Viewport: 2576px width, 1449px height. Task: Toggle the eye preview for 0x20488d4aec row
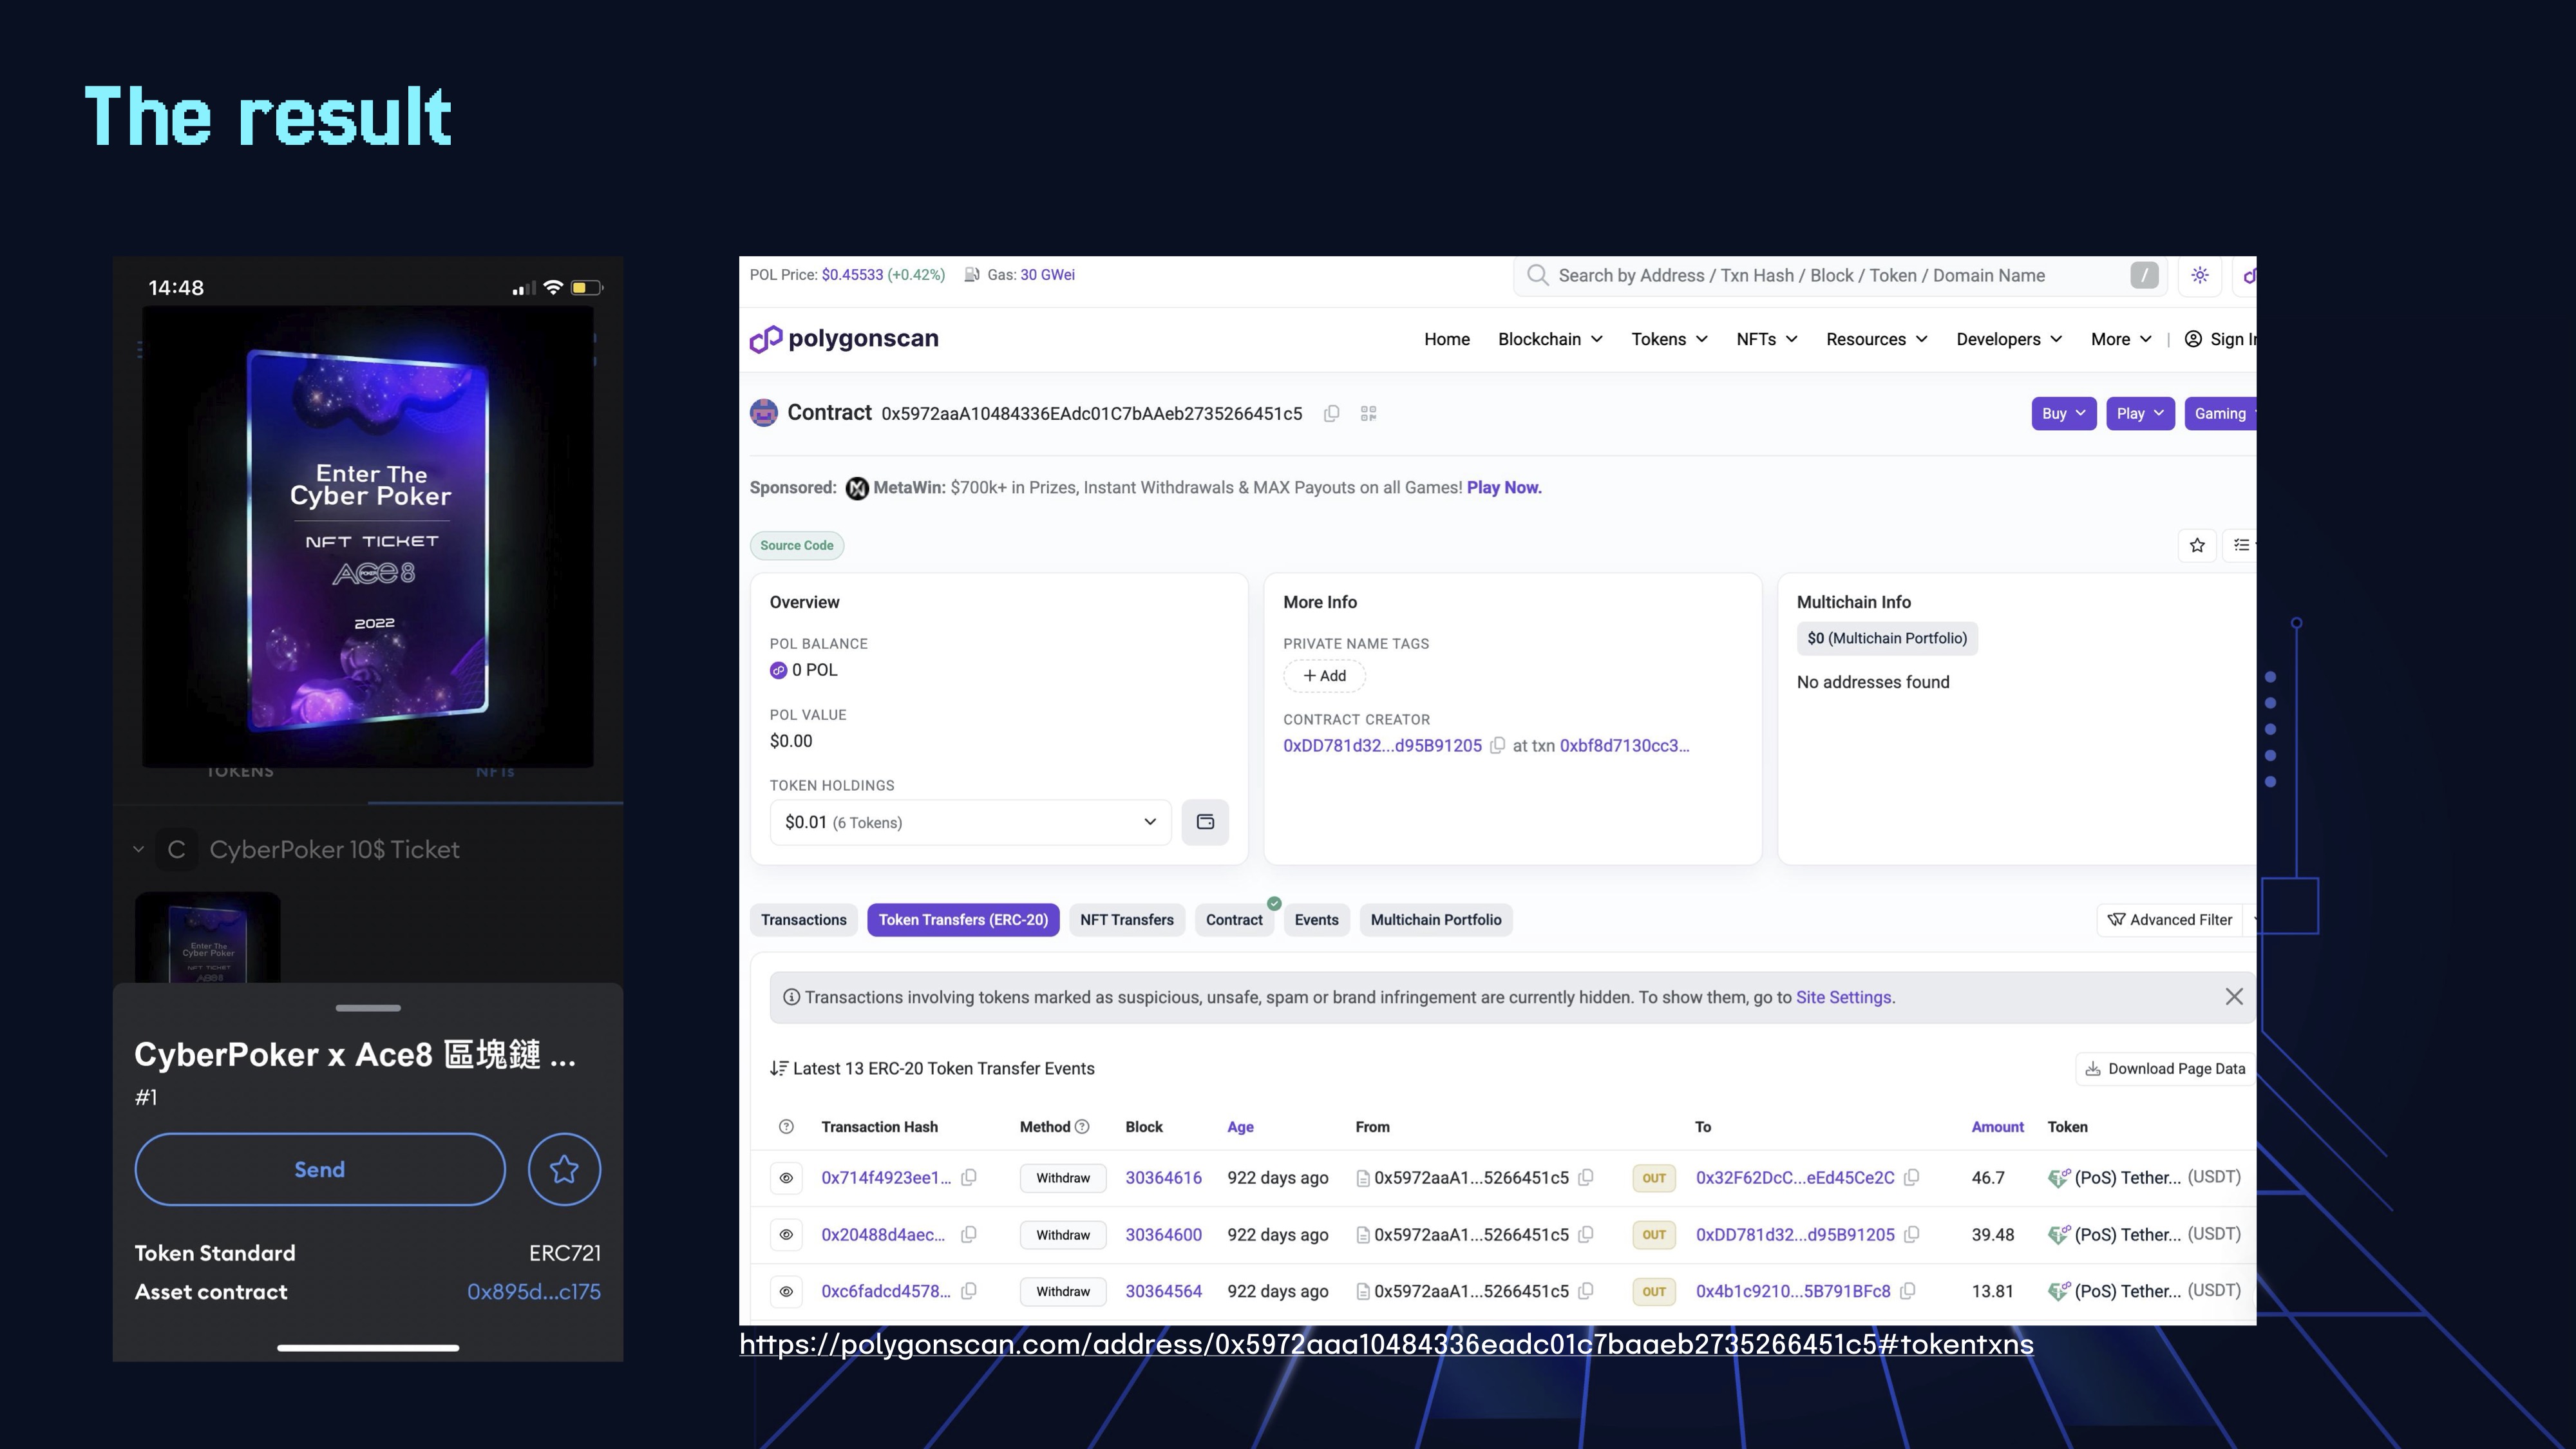[x=786, y=1235]
